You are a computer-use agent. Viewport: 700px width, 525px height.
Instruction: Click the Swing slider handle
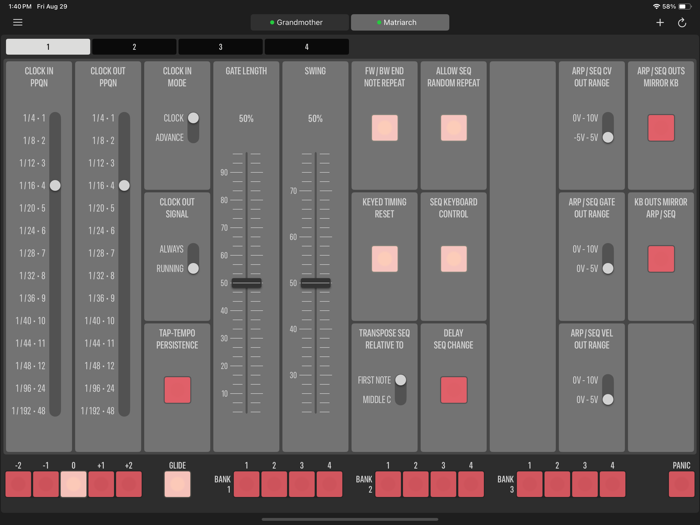pos(316,283)
